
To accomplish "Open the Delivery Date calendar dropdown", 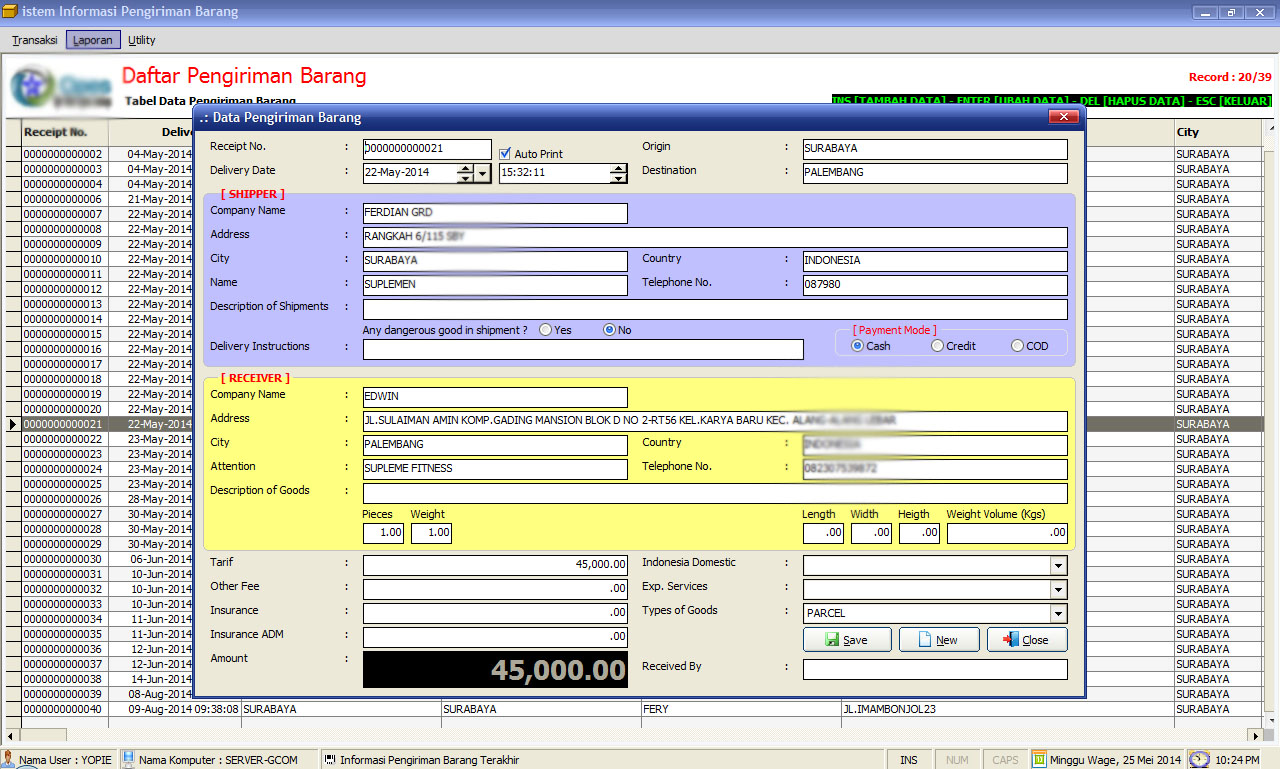I will (483, 173).
